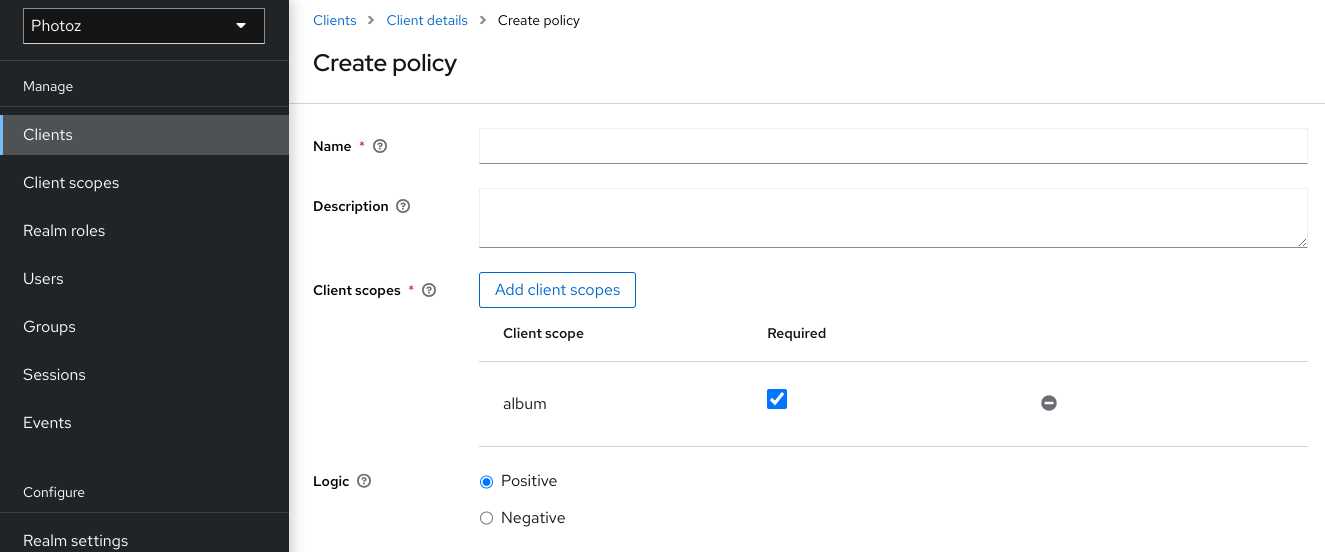The image size is (1325, 552).
Task: Navigate to Users section
Action: point(43,279)
